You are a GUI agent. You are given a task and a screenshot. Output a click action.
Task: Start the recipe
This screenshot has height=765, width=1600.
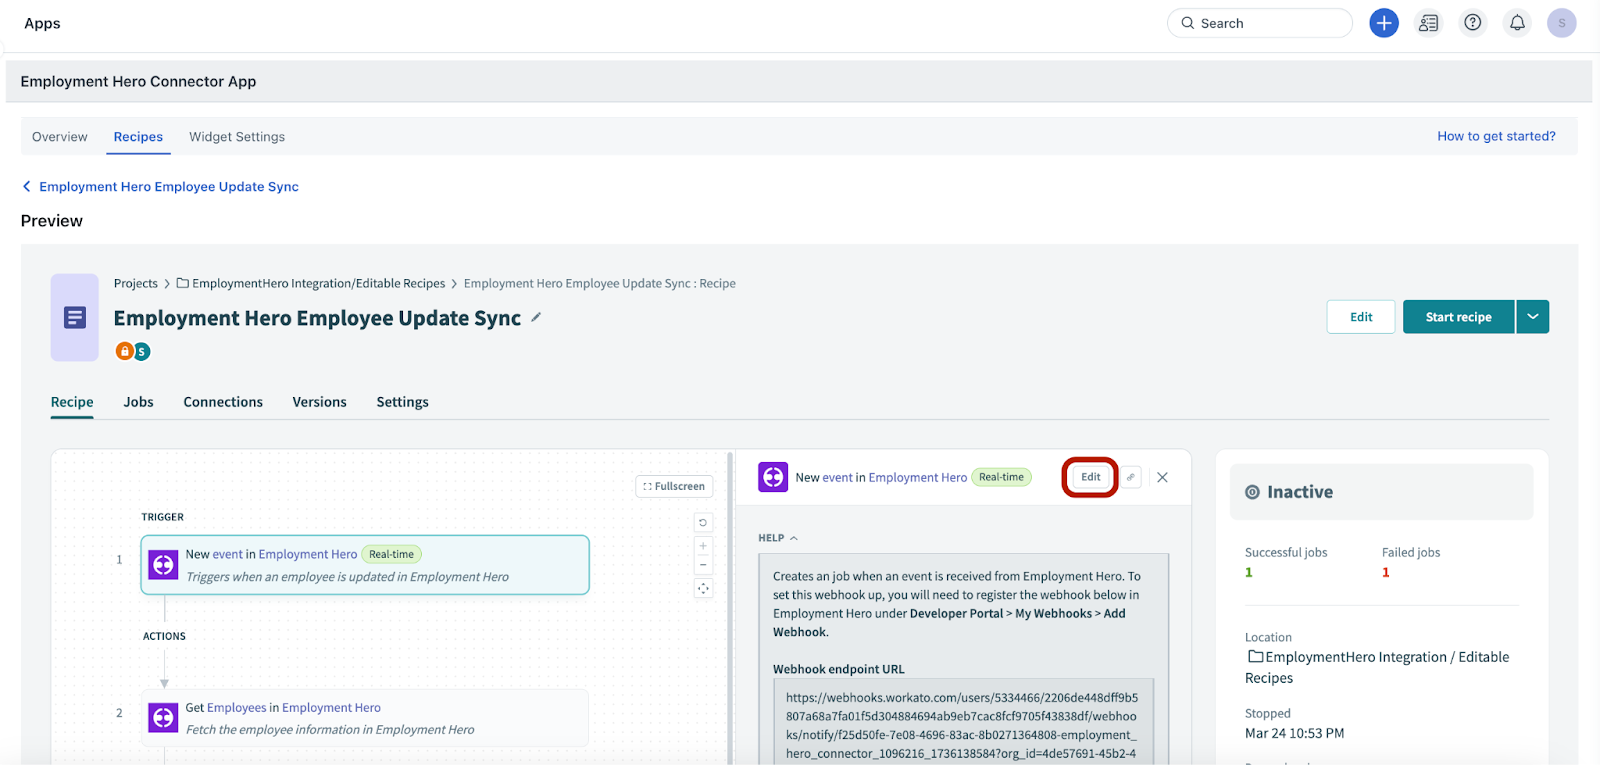(1458, 317)
